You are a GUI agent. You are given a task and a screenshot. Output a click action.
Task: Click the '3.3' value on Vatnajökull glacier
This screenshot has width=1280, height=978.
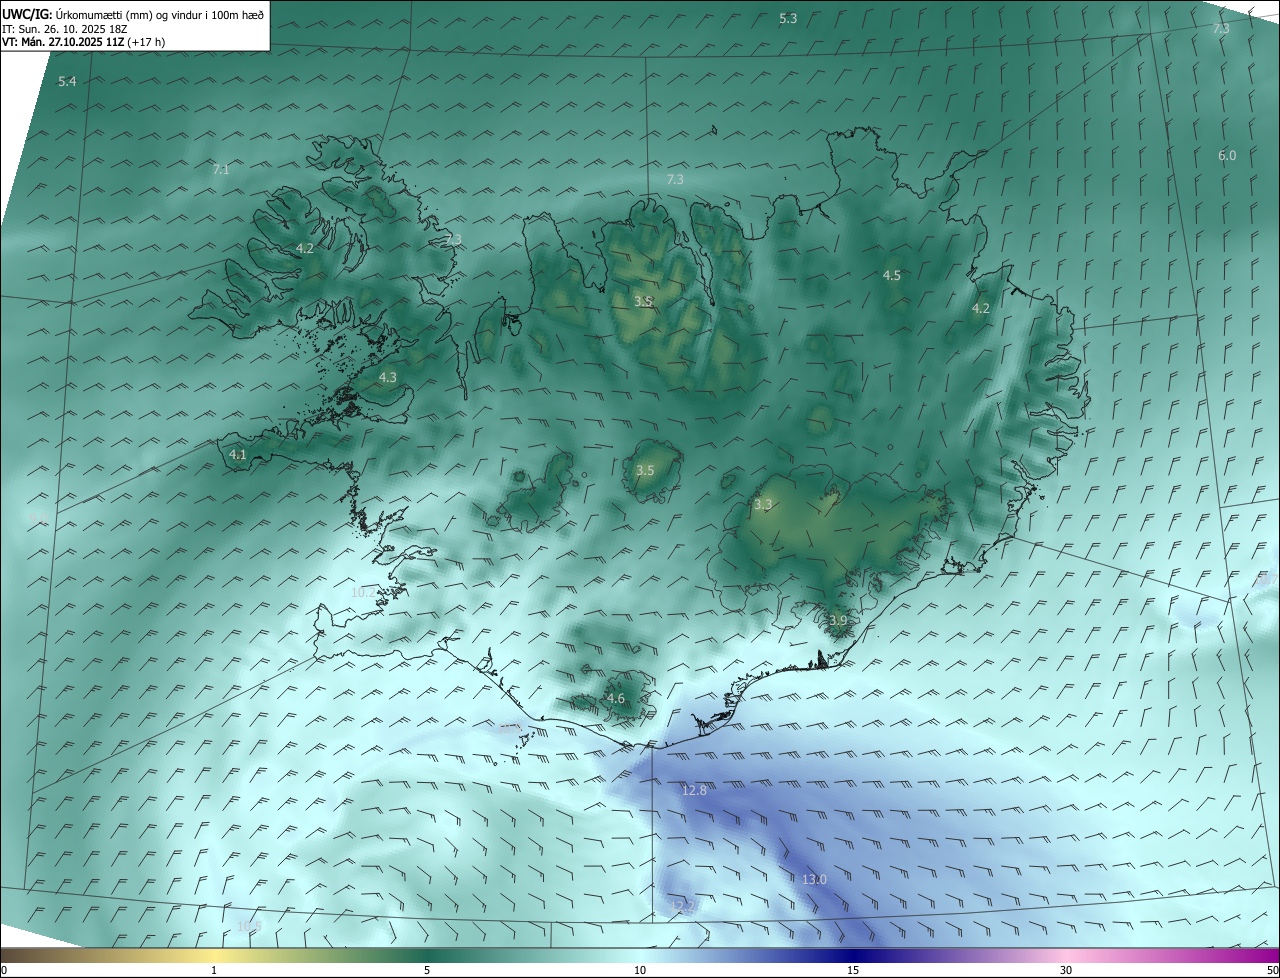click(x=763, y=505)
